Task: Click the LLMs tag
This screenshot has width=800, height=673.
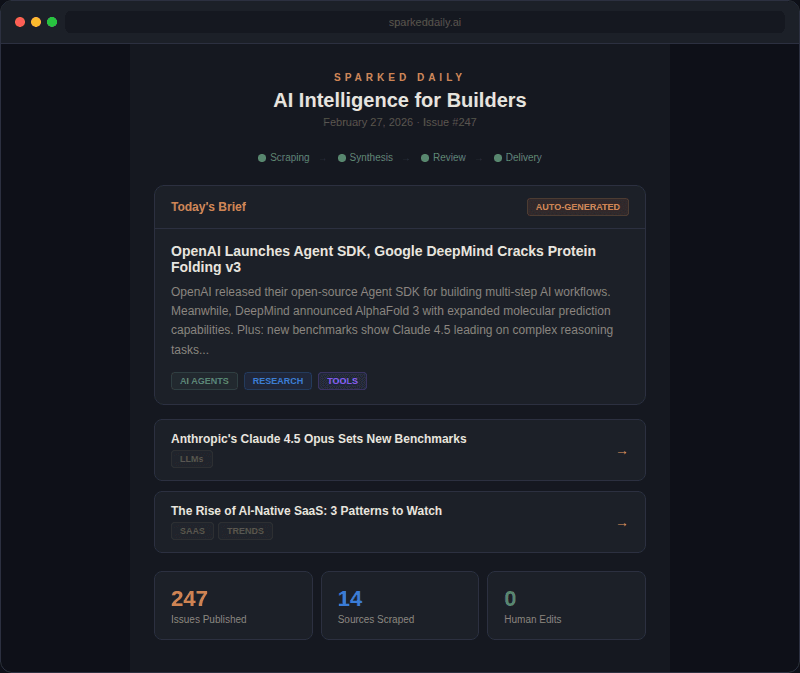Action: pyautogui.click(x=192, y=459)
